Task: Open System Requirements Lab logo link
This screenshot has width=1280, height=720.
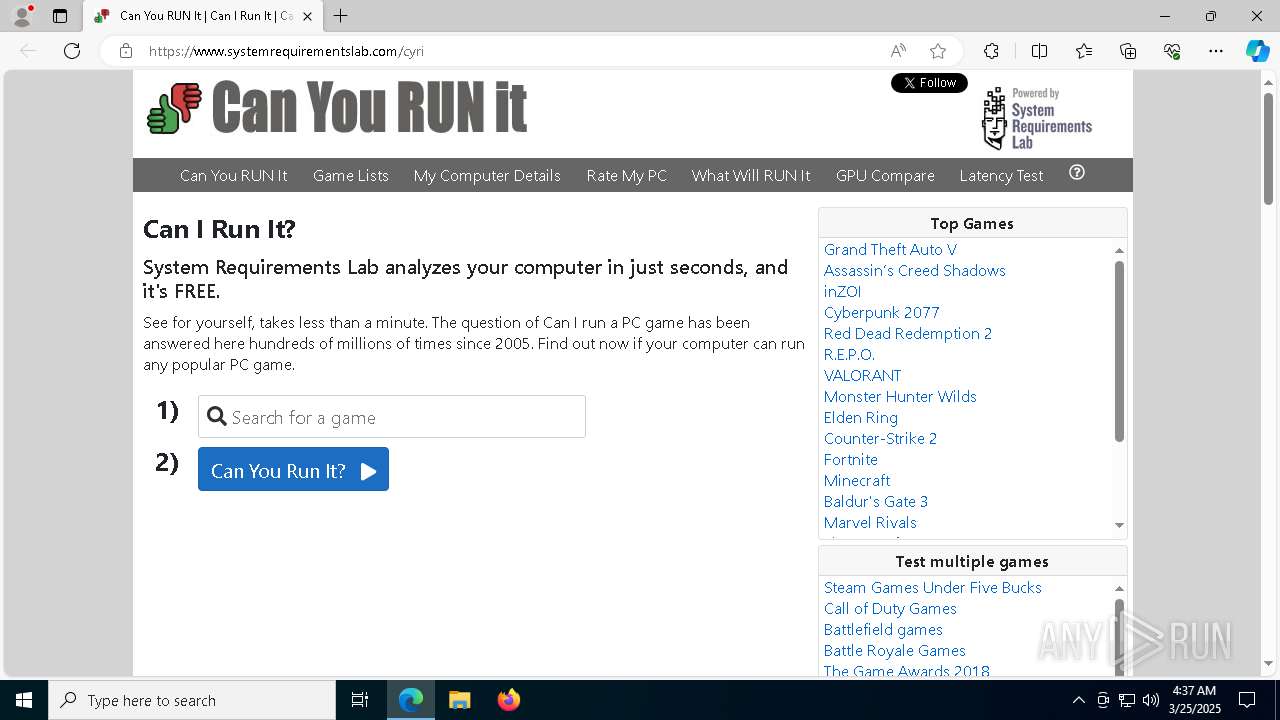Action: (x=1037, y=118)
